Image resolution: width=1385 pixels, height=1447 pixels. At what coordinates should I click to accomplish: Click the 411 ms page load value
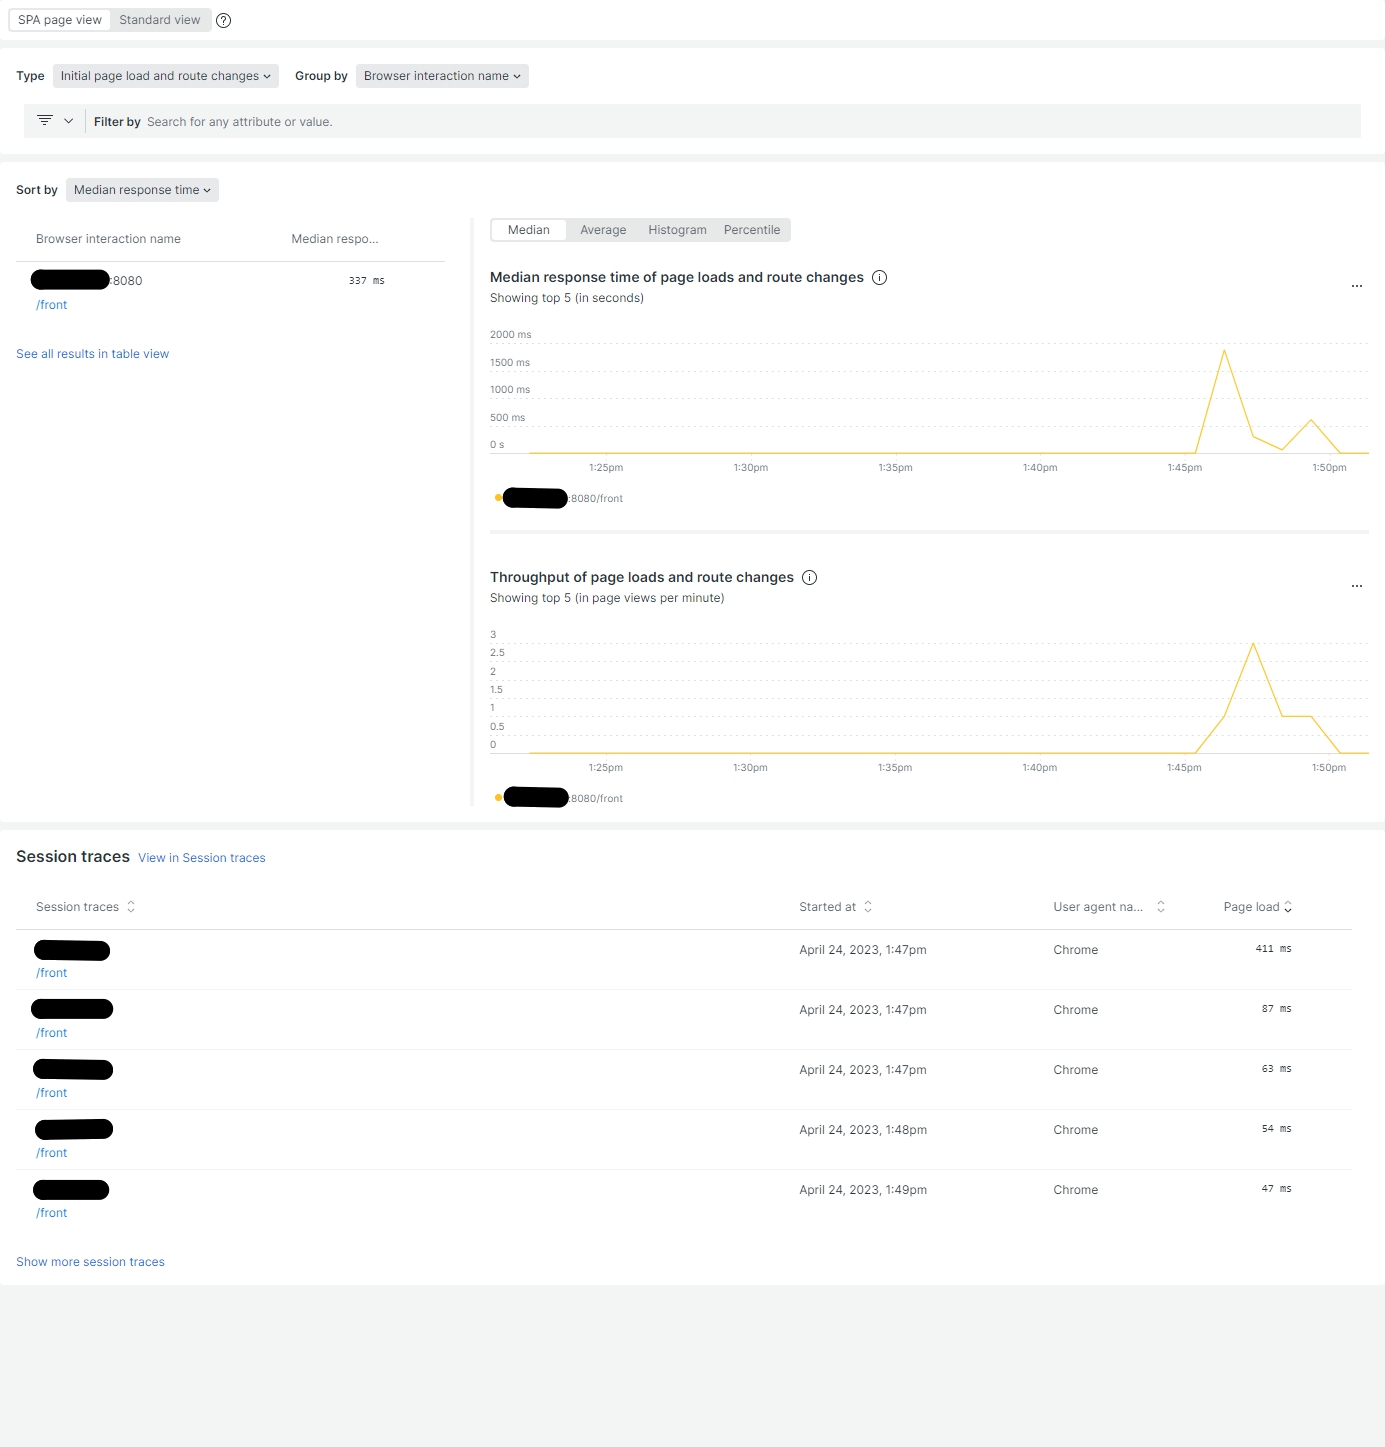(1273, 949)
